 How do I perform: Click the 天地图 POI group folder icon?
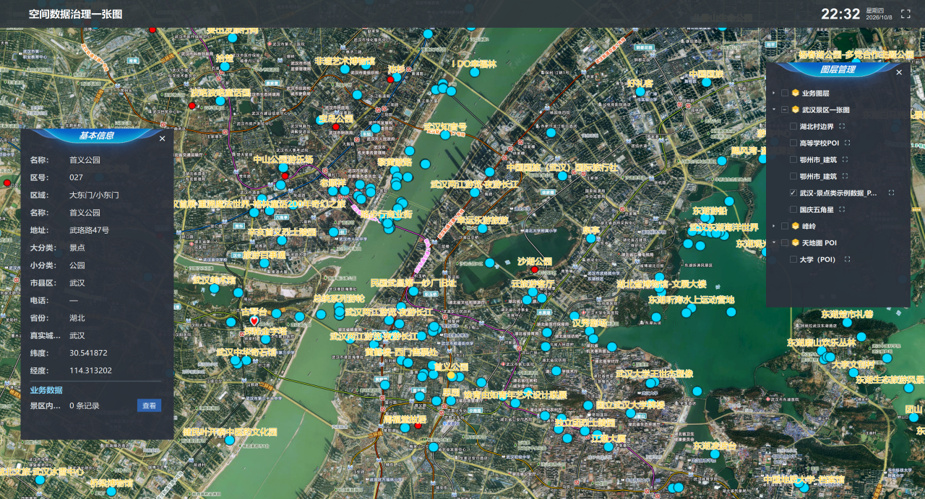(795, 242)
